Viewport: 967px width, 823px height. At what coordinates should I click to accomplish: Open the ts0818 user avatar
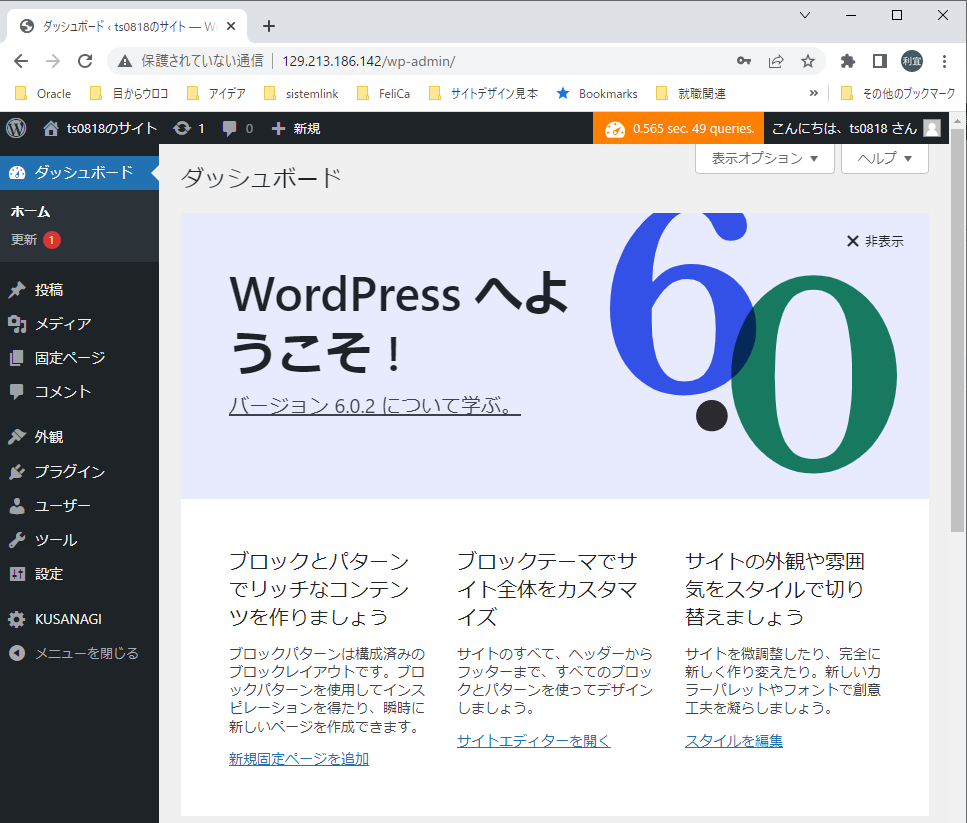click(932, 128)
